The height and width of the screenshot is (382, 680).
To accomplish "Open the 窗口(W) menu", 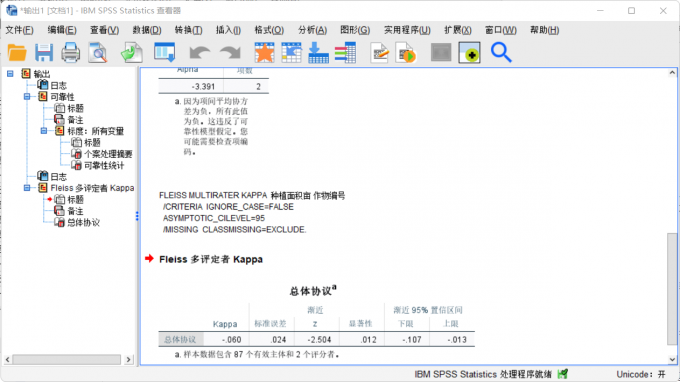I will (x=501, y=30).
